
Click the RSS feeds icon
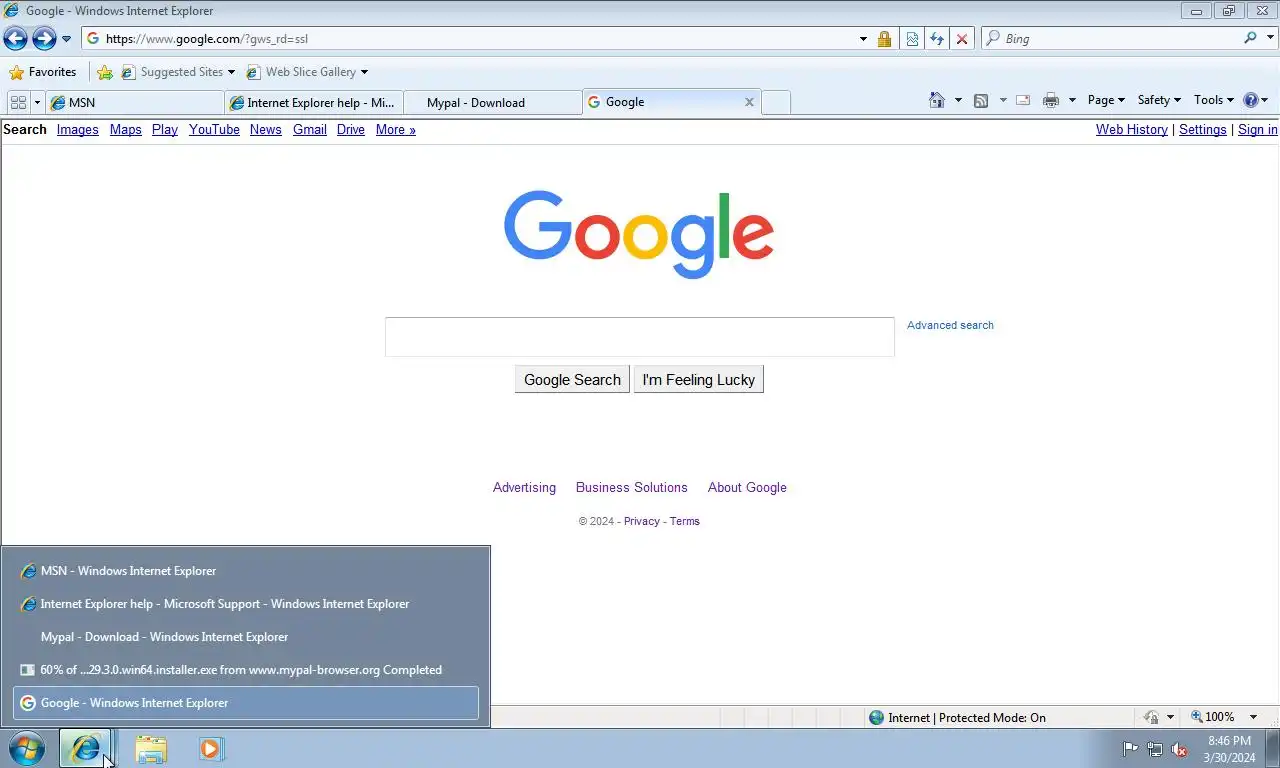(981, 100)
